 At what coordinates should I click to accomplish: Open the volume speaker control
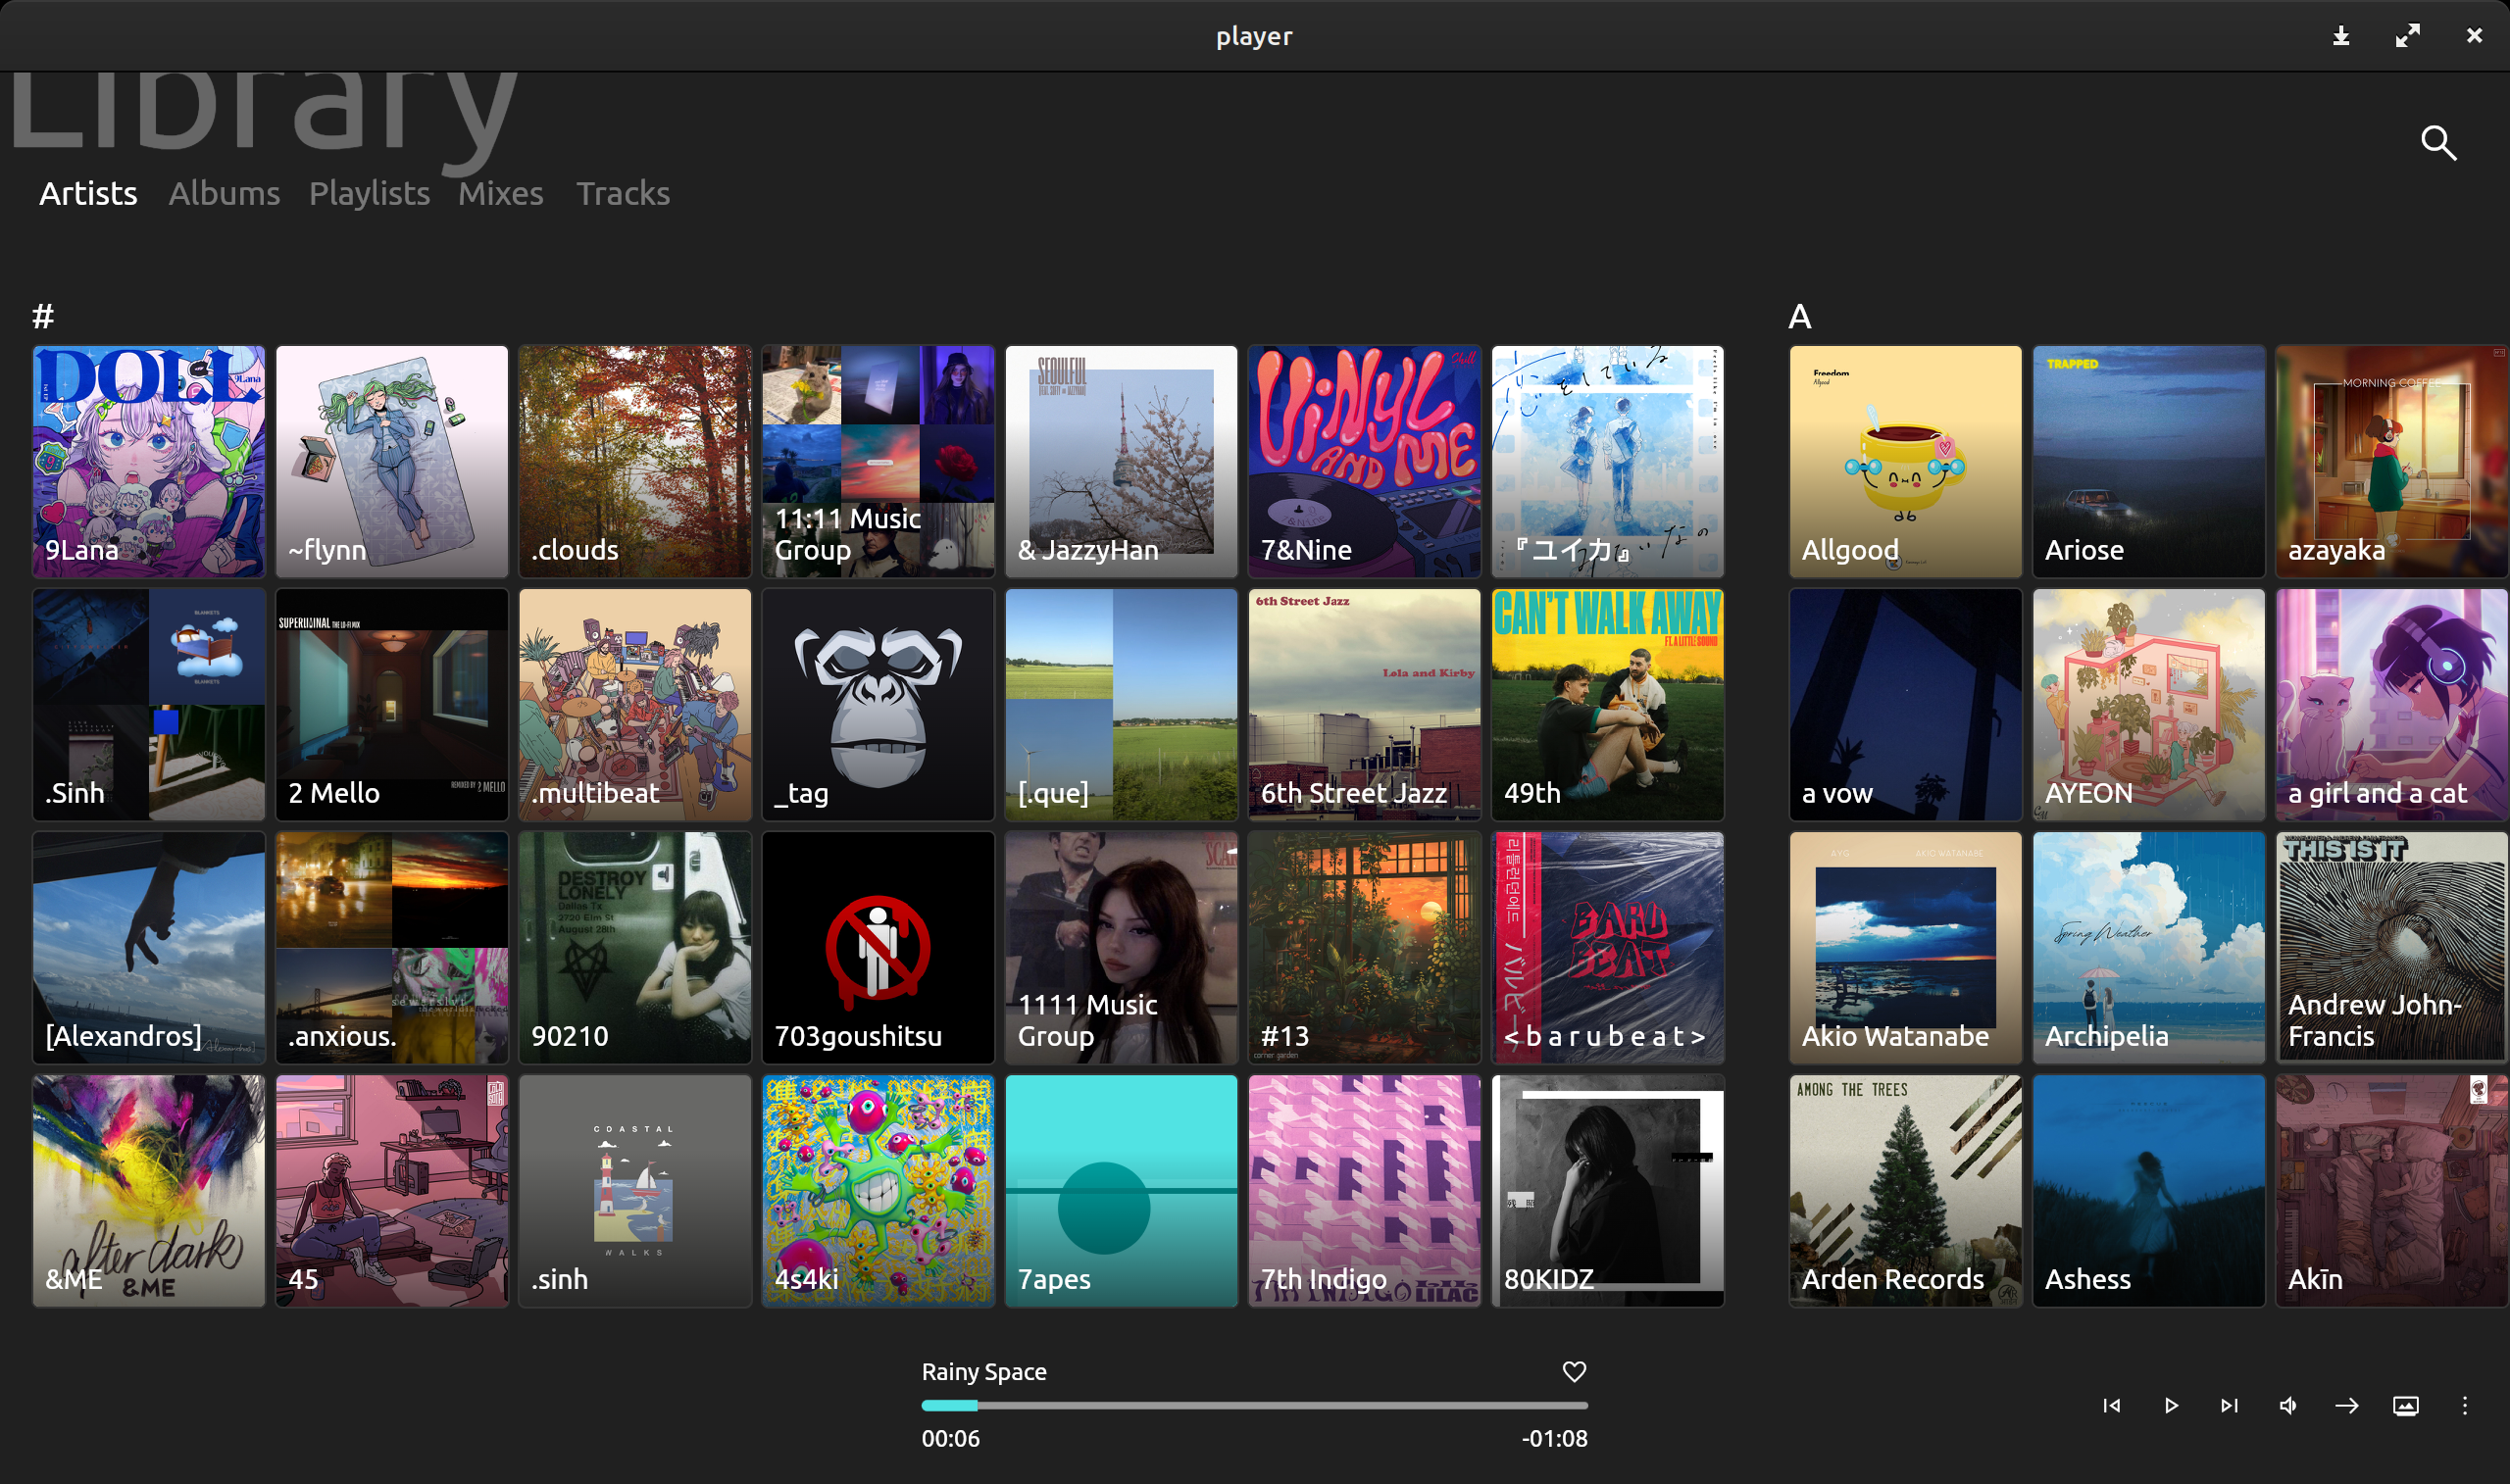pos(2288,1405)
